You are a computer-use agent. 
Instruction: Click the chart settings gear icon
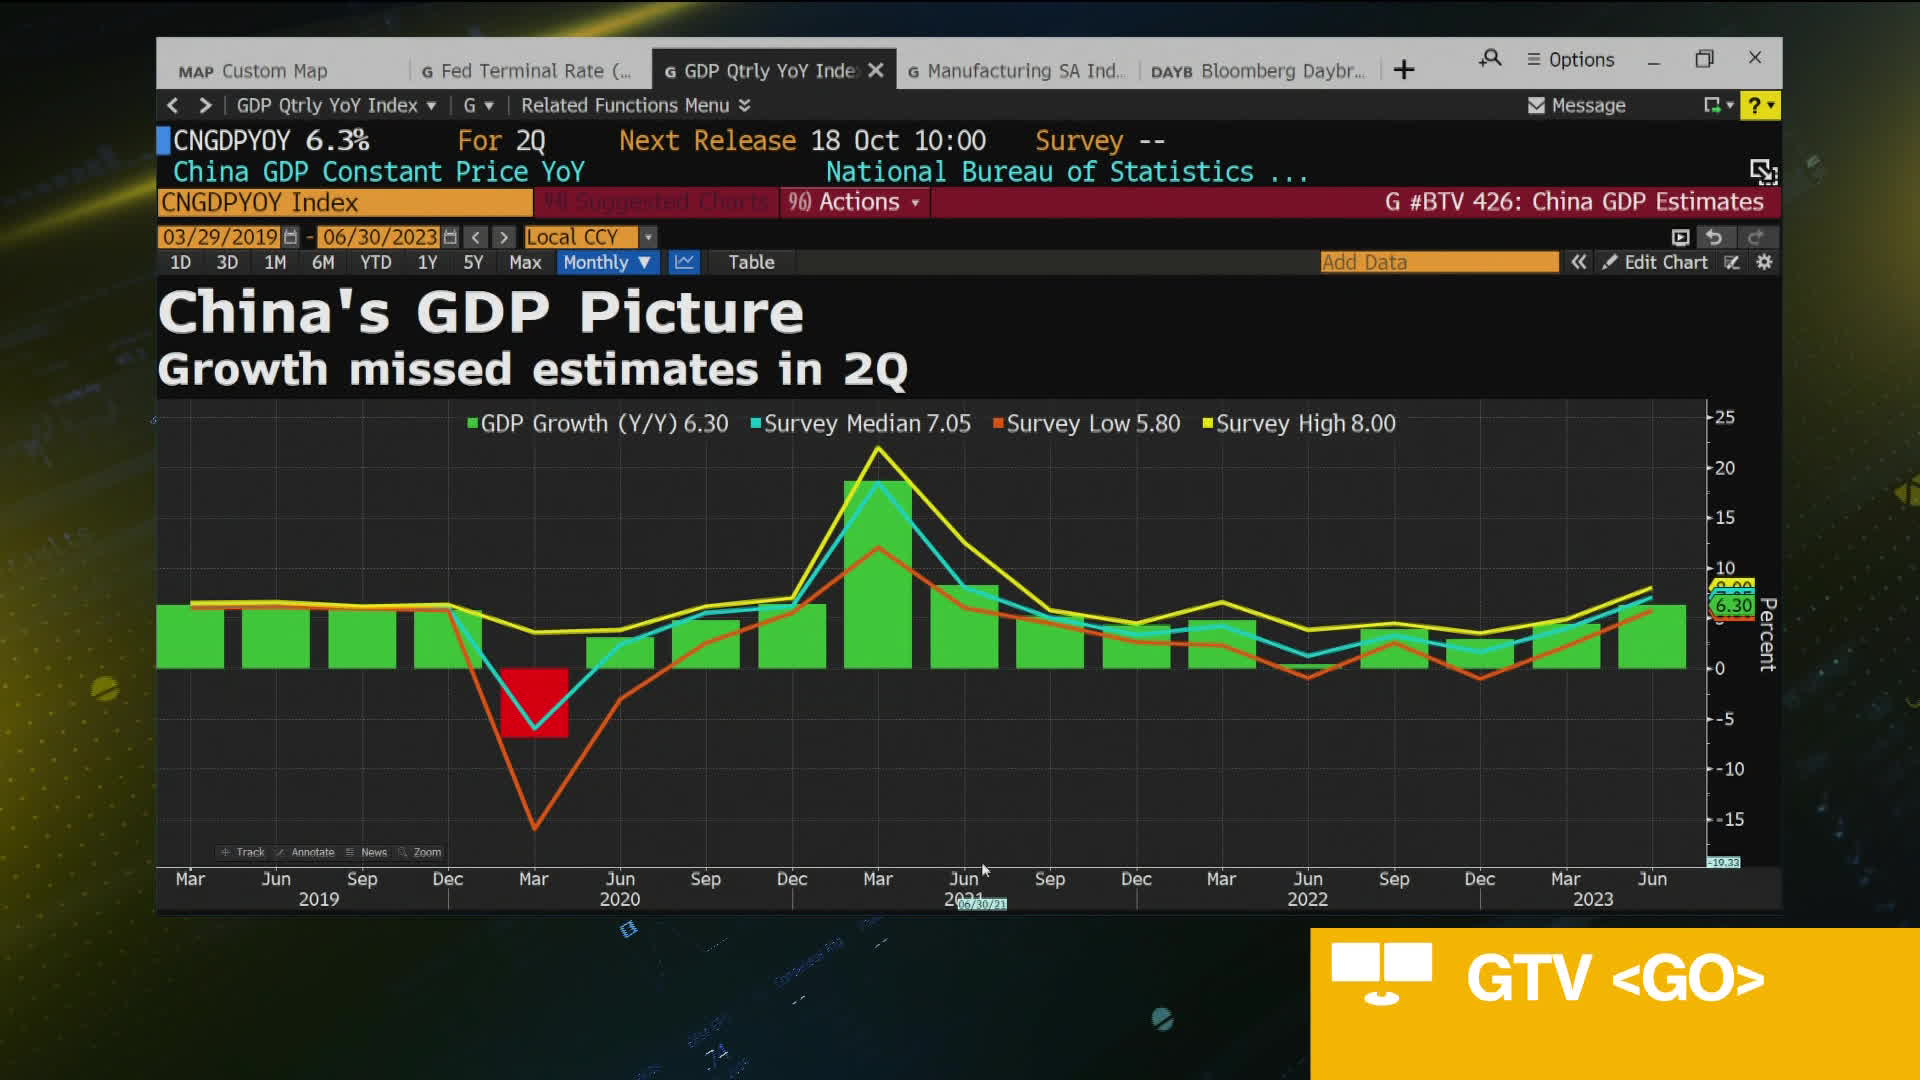click(1764, 262)
